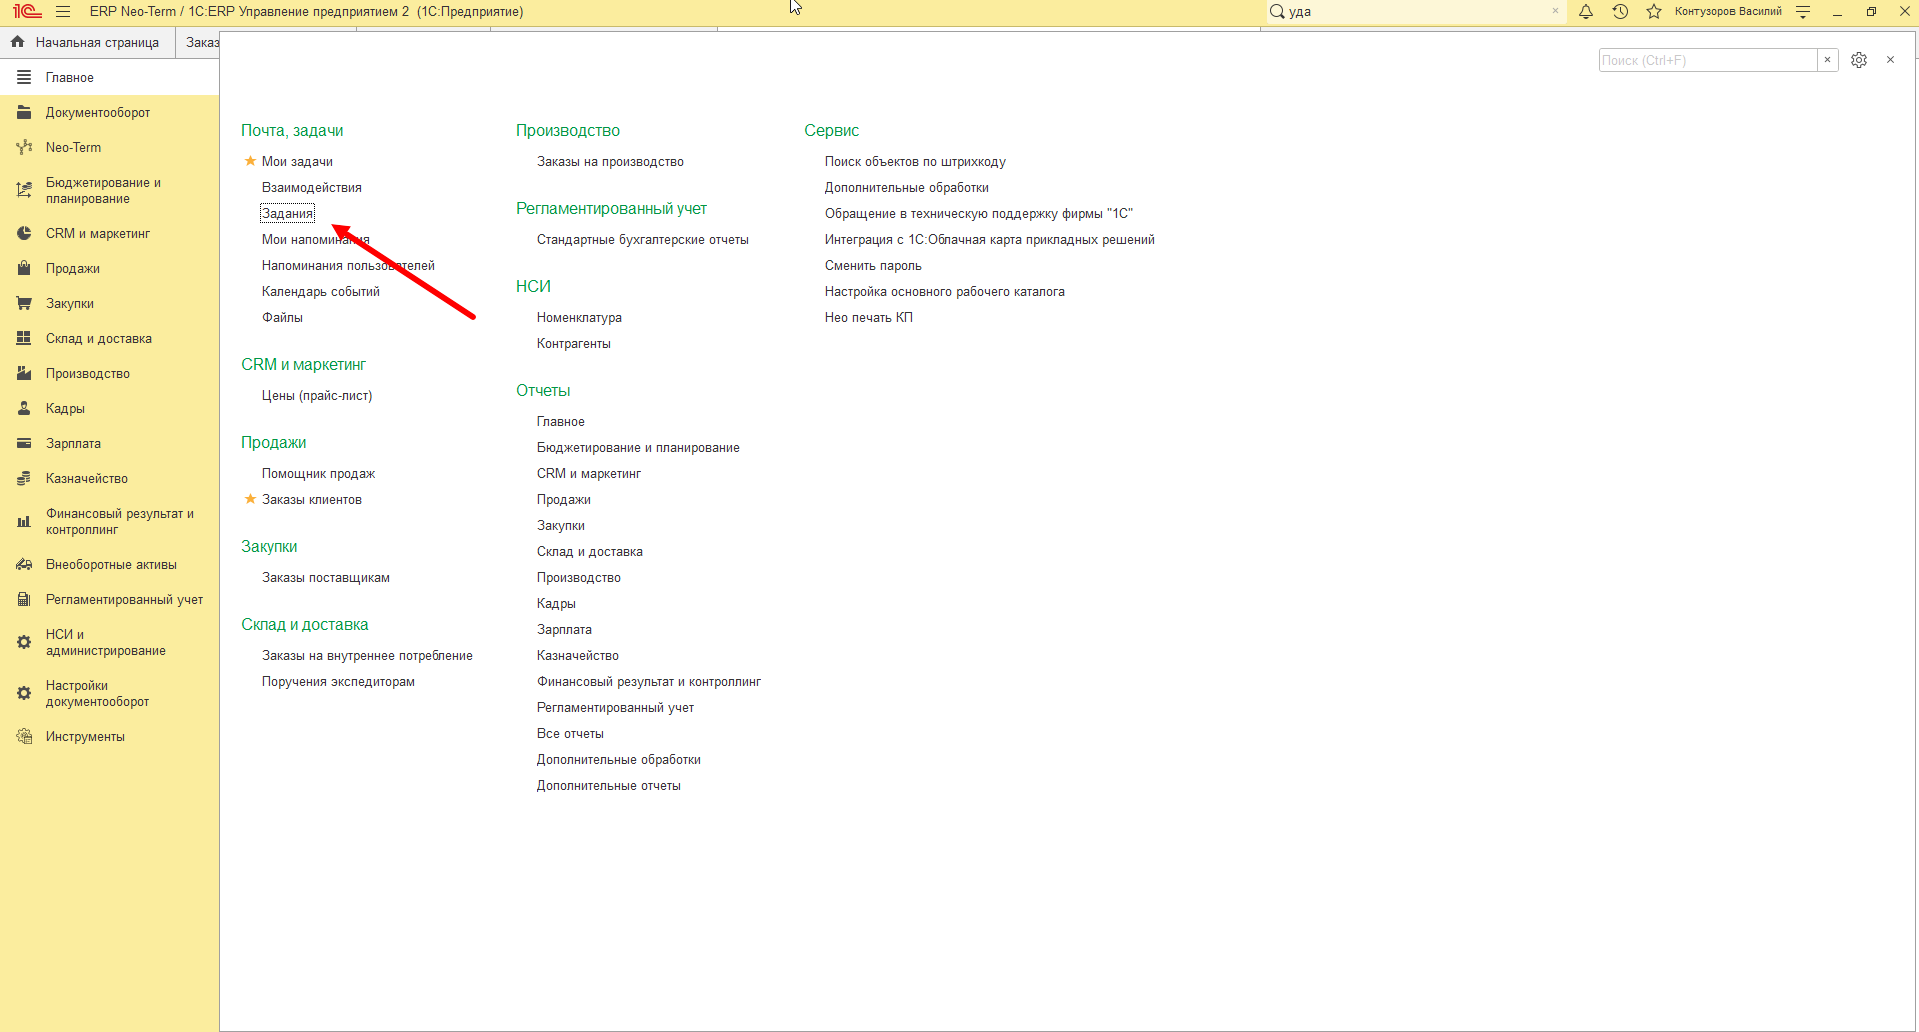The height and width of the screenshot is (1032, 1919).
Task: Open service and settings dropdown menu
Action: pyautogui.click(x=1803, y=12)
